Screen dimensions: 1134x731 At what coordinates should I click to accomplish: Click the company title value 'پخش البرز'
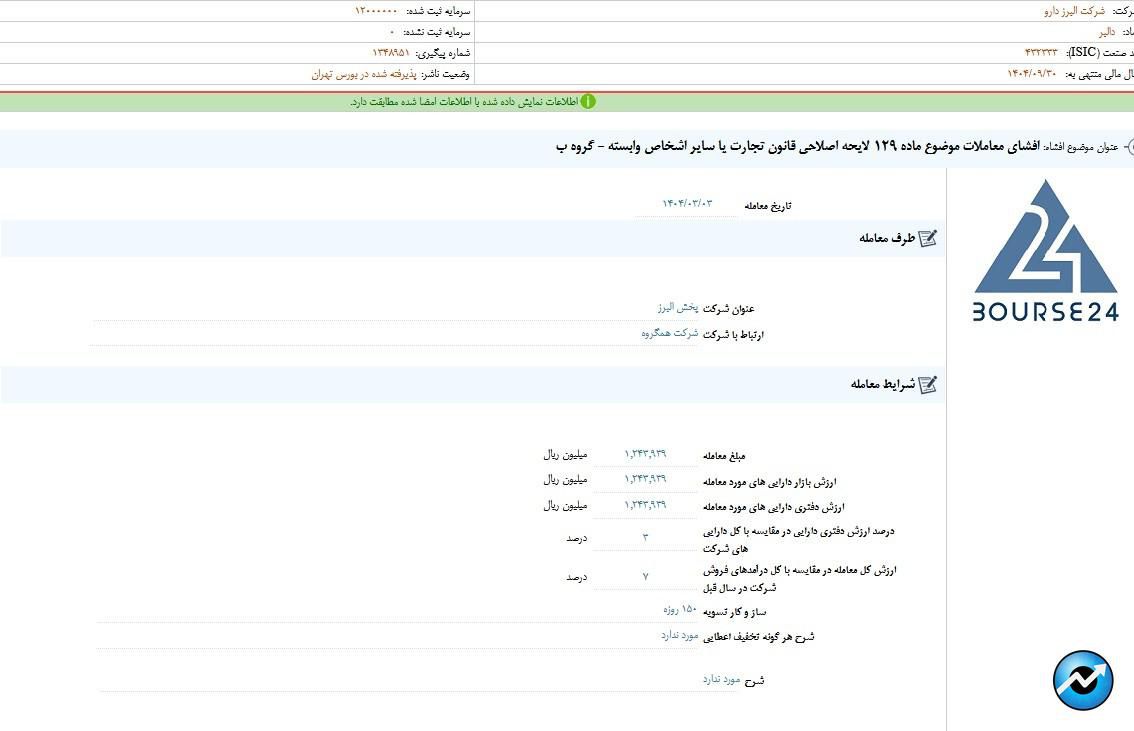678,308
